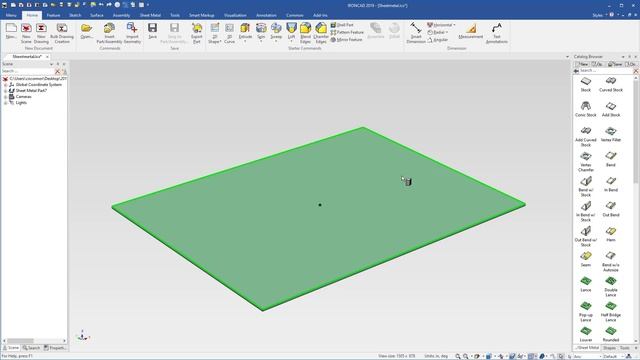Screen dimensions: 640x360
Task: Expand the Cameras tree node
Action: [6, 97]
